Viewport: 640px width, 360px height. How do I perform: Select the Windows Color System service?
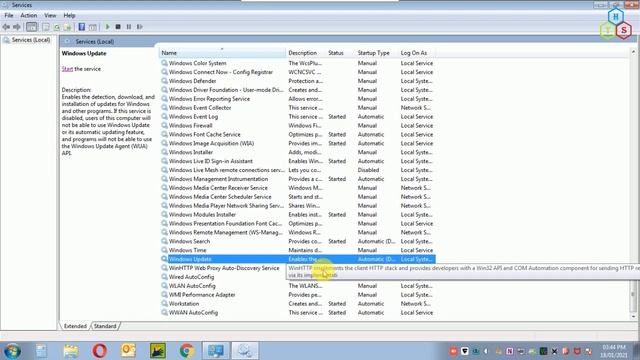(197, 63)
